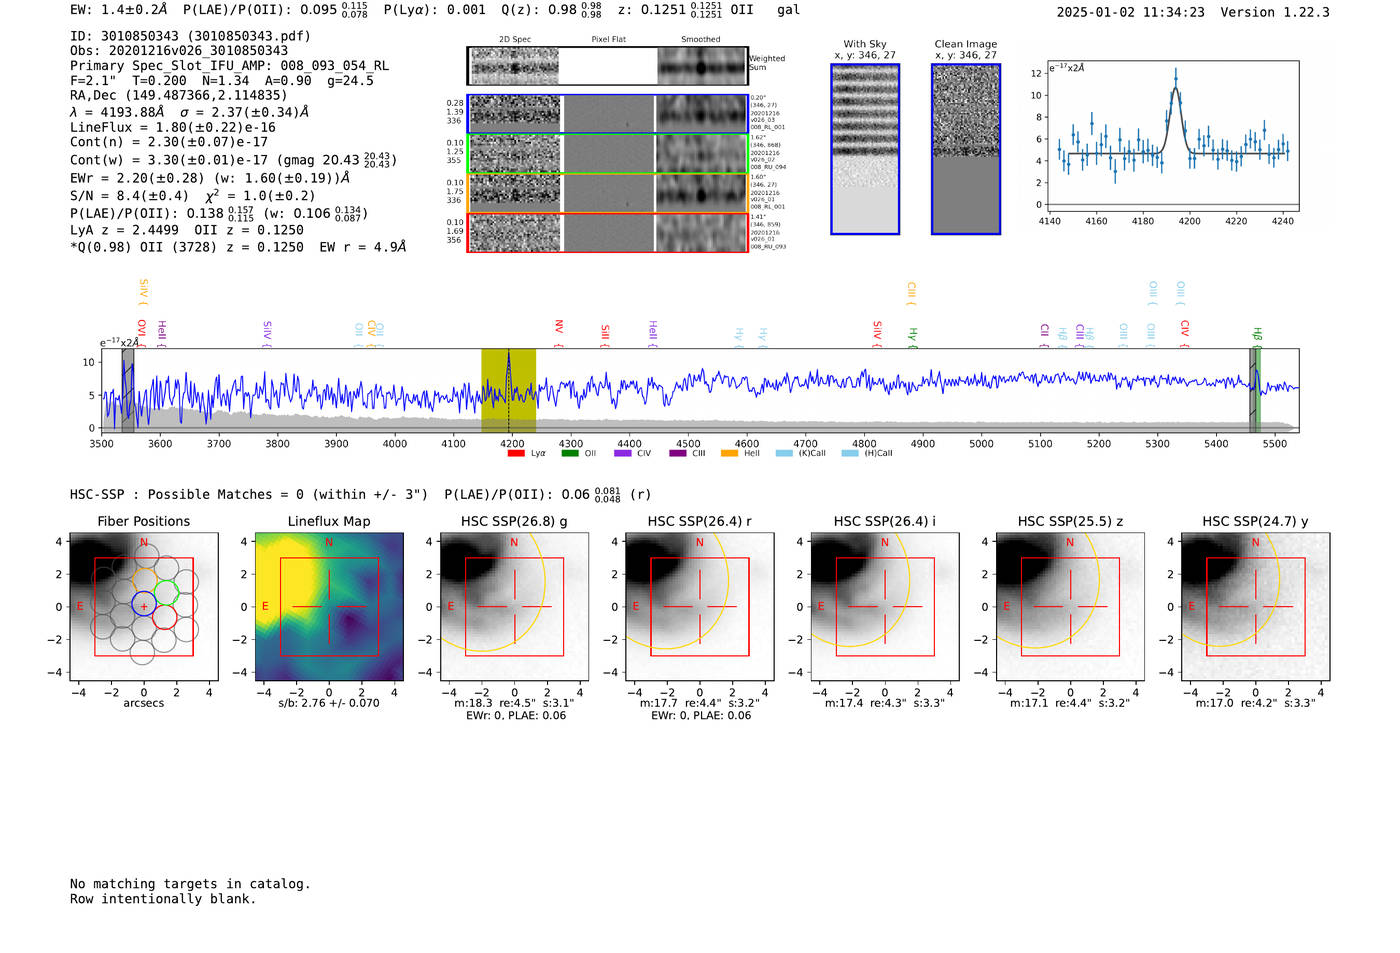Select the red-bordered fiber smoothed cutout
The height and width of the screenshot is (953, 1400).
pyautogui.click(x=701, y=233)
